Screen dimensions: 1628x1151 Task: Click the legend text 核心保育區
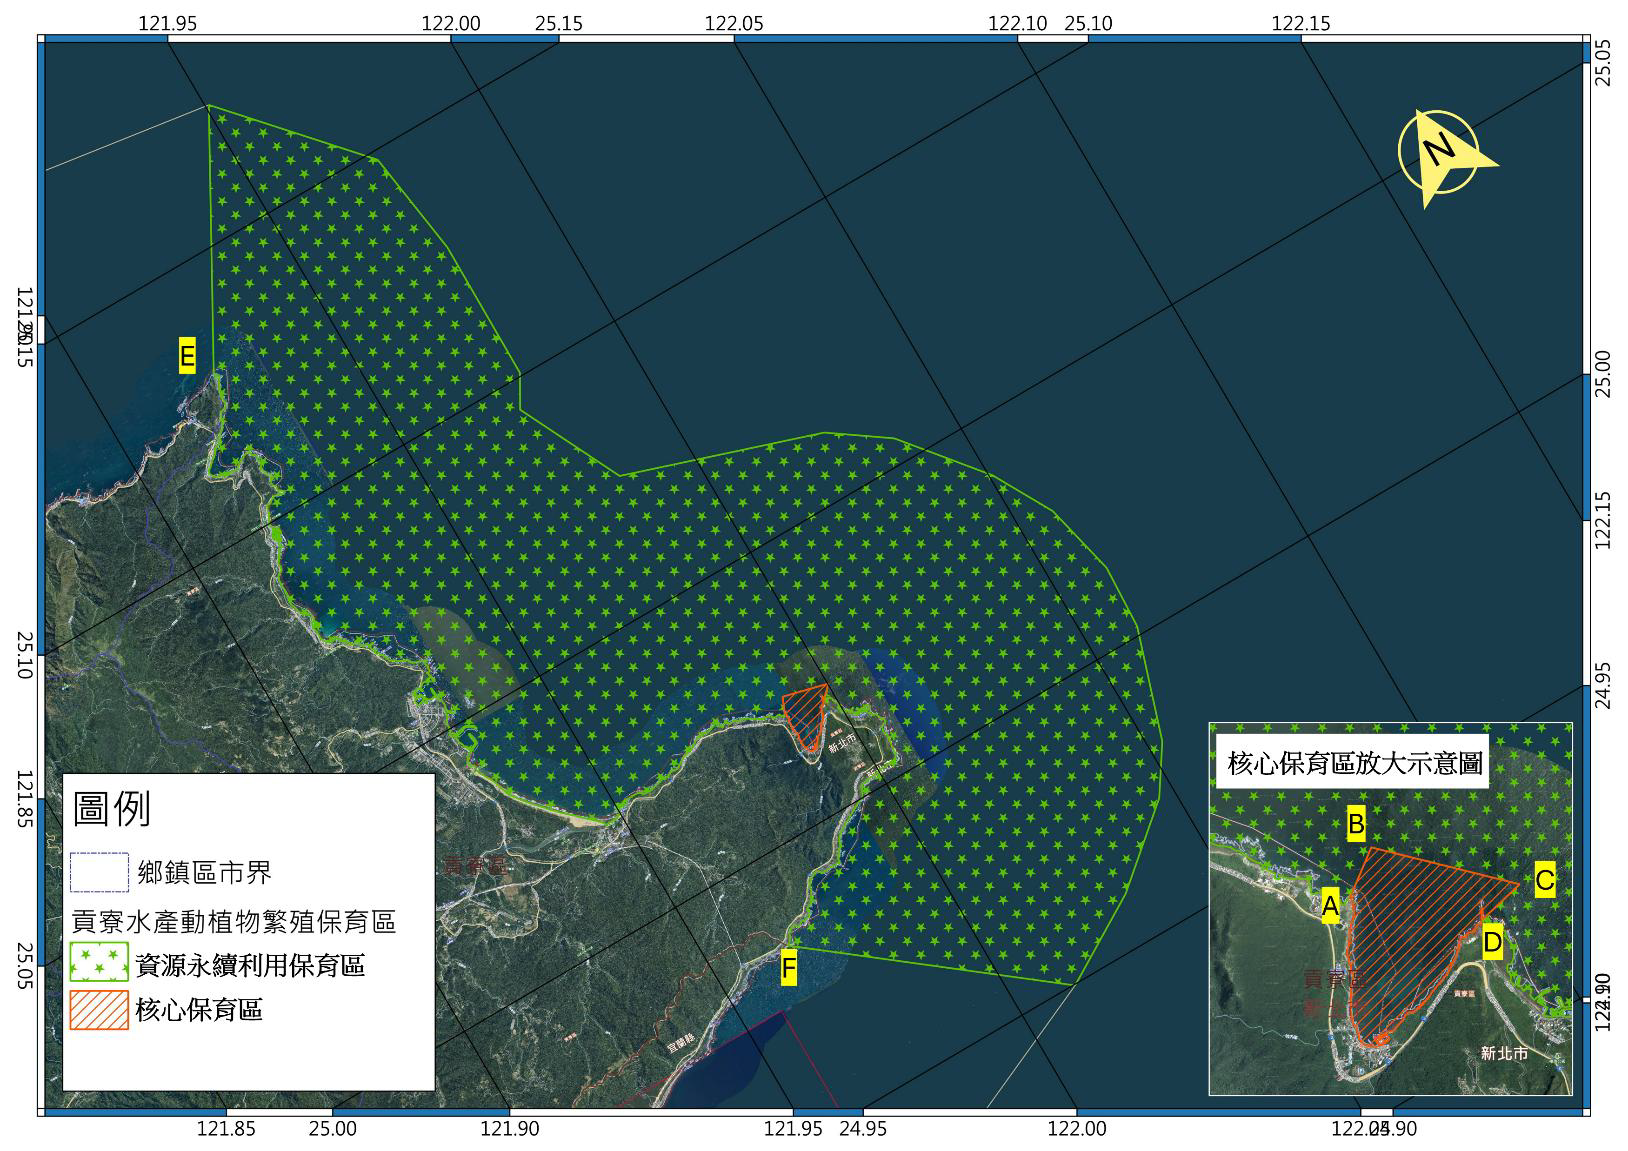tap(199, 1010)
